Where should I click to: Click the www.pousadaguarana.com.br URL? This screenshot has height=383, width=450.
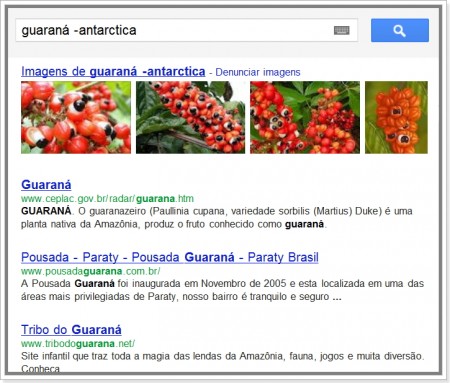pyautogui.click(x=91, y=271)
